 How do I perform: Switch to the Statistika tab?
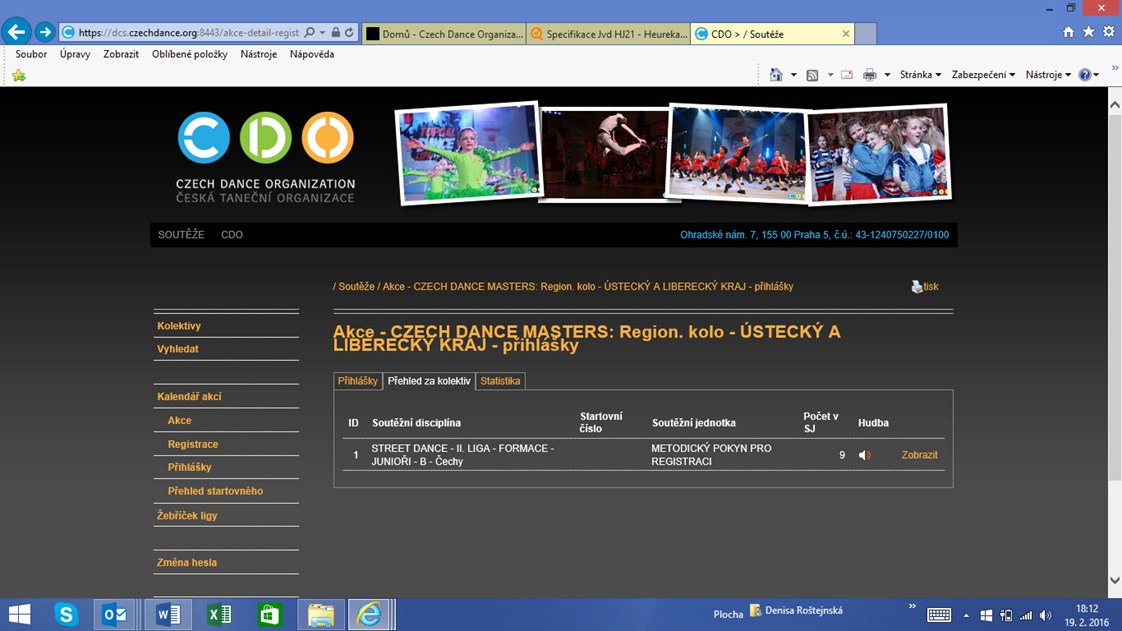tap(500, 381)
